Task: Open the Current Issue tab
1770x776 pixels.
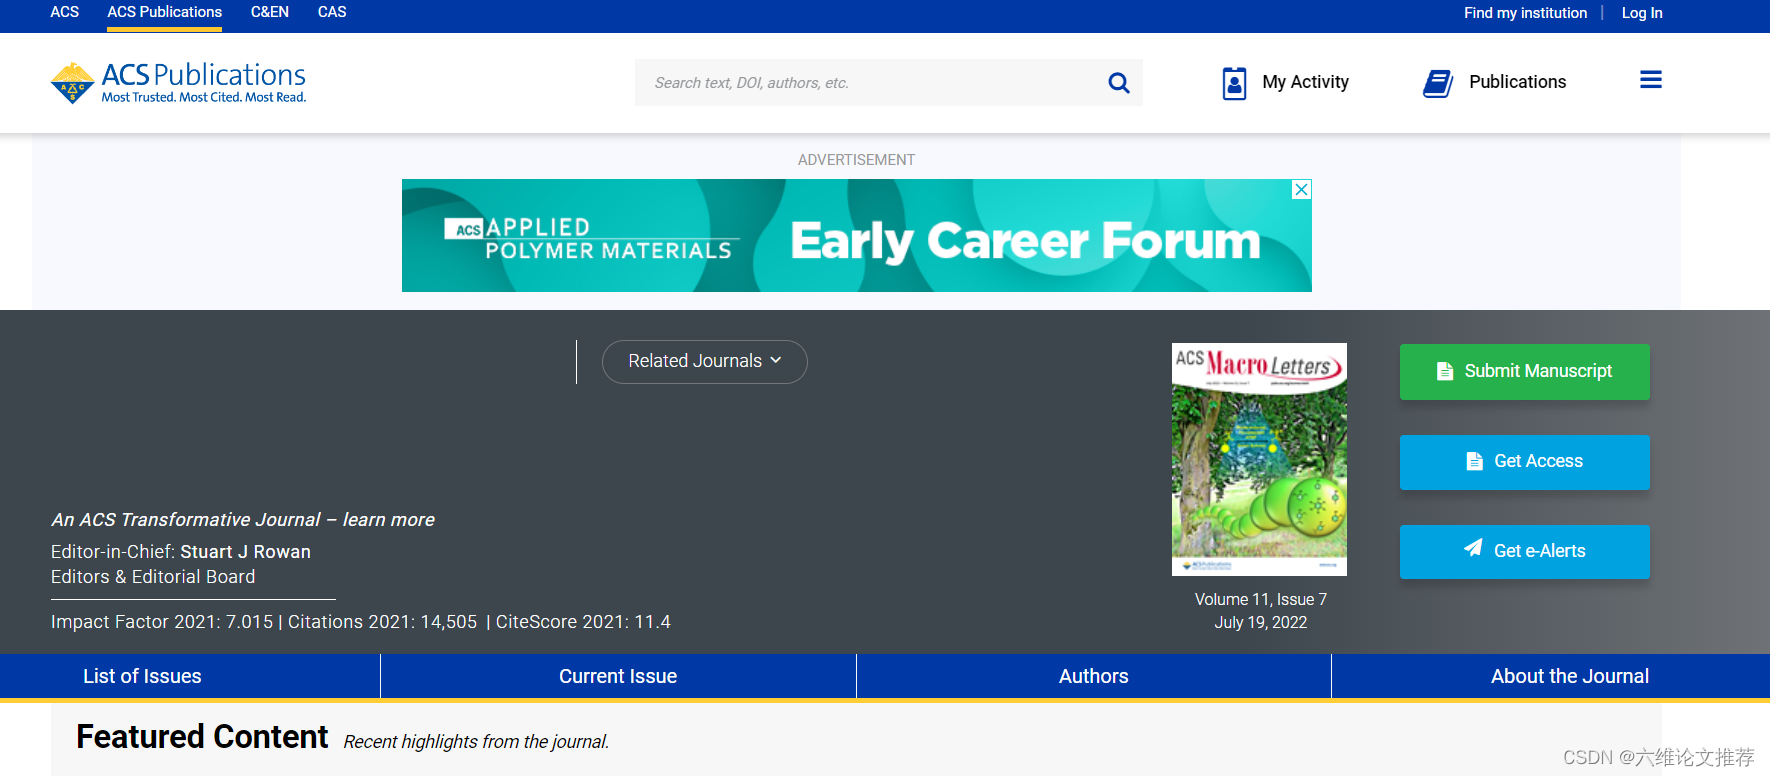Action: [618, 676]
